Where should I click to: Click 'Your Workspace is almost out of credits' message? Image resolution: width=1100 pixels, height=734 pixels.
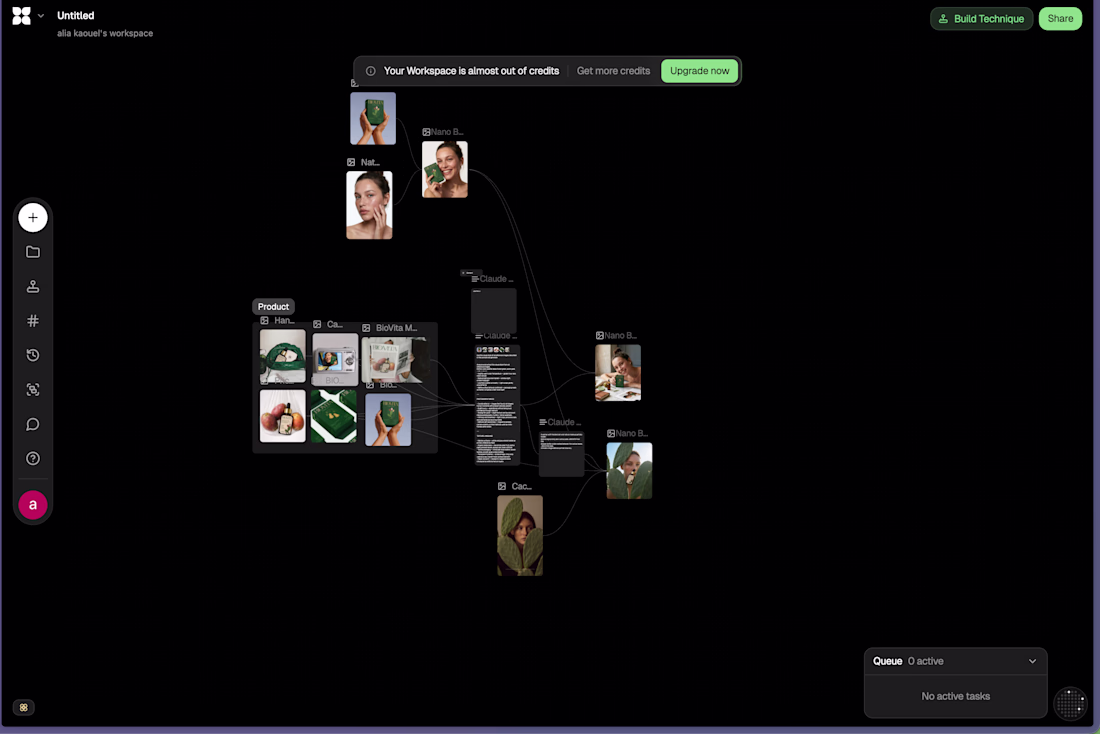(x=471, y=71)
